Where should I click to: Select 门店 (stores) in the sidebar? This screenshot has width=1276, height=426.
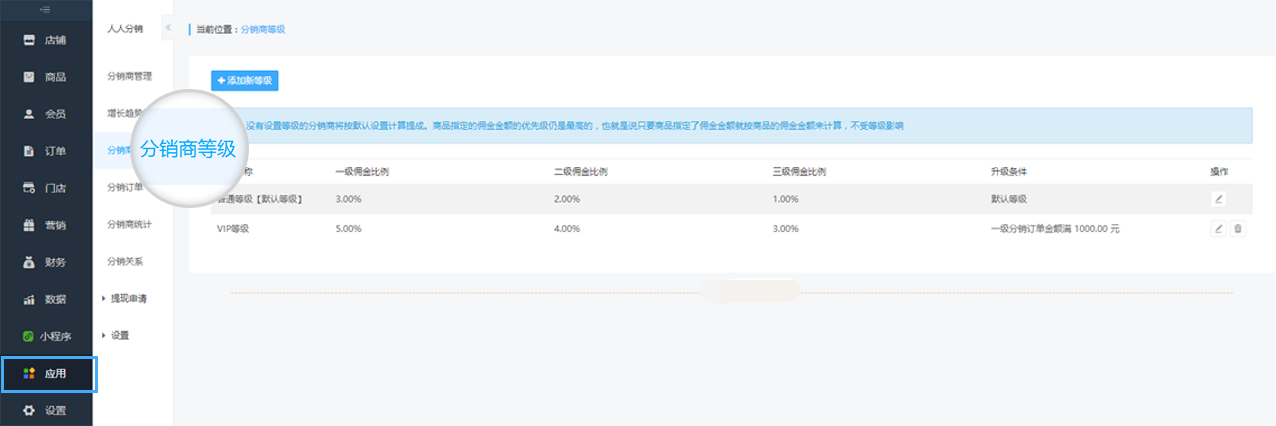click(x=46, y=188)
